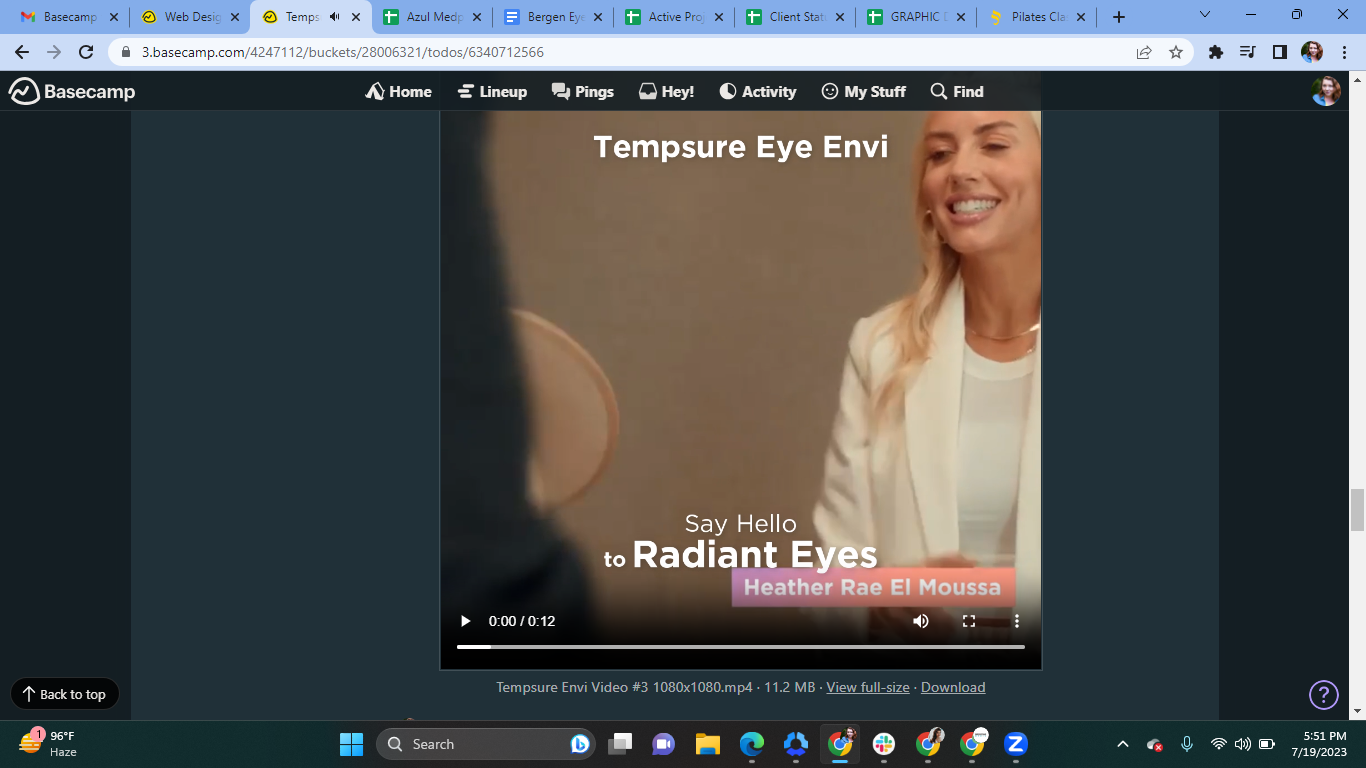1366x768 pixels.
Task: Expand the Chrome tab search chevron
Action: click(1204, 16)
